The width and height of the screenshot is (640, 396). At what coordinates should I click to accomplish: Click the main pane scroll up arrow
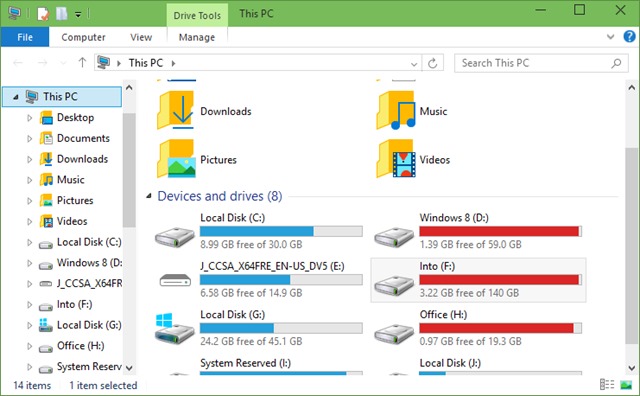pos(631,87)
